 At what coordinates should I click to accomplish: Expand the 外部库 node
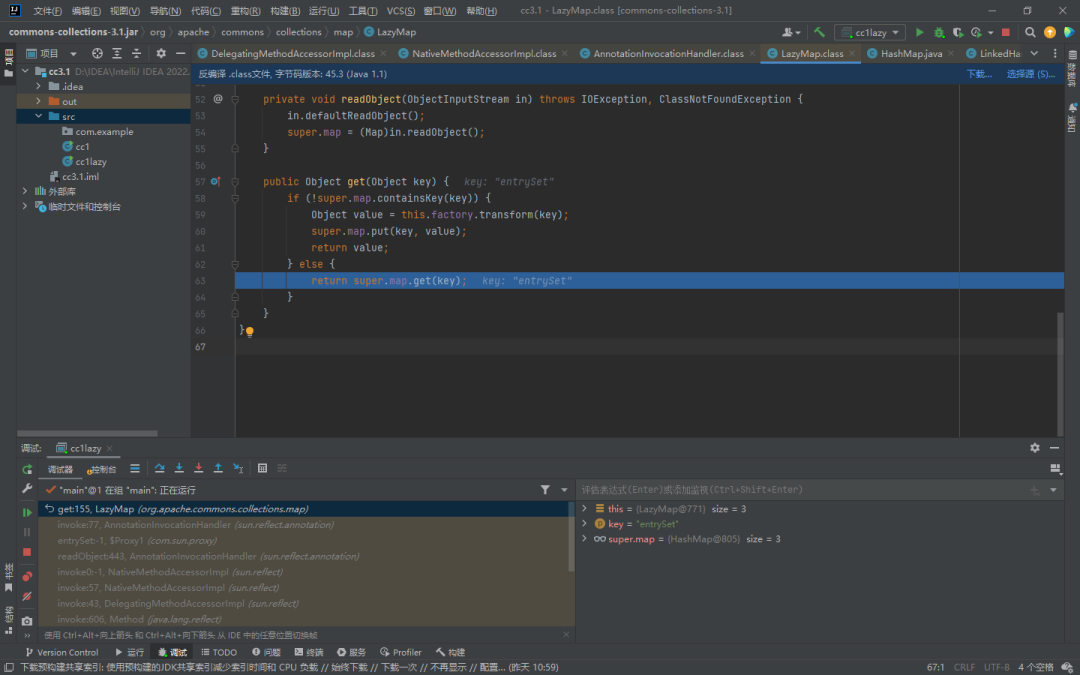[25, 191]
